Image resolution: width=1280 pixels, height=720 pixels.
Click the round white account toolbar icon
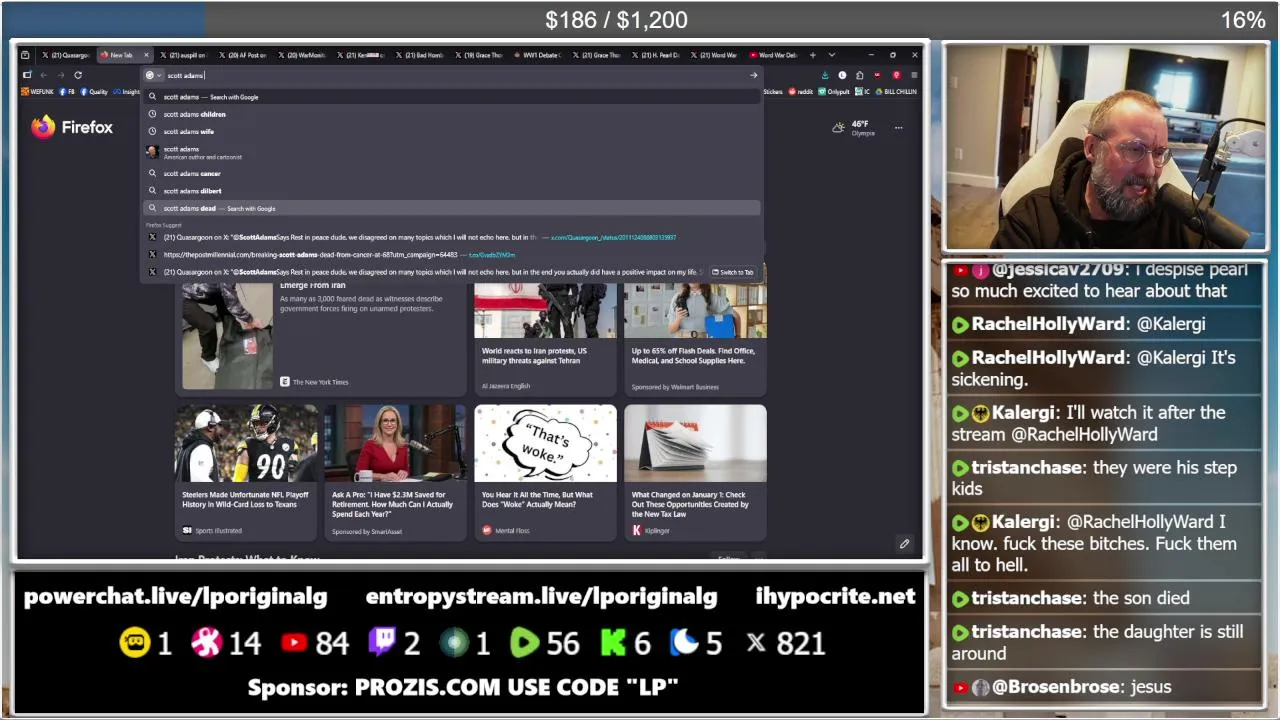pyautogui.click(x=842, y=75)
